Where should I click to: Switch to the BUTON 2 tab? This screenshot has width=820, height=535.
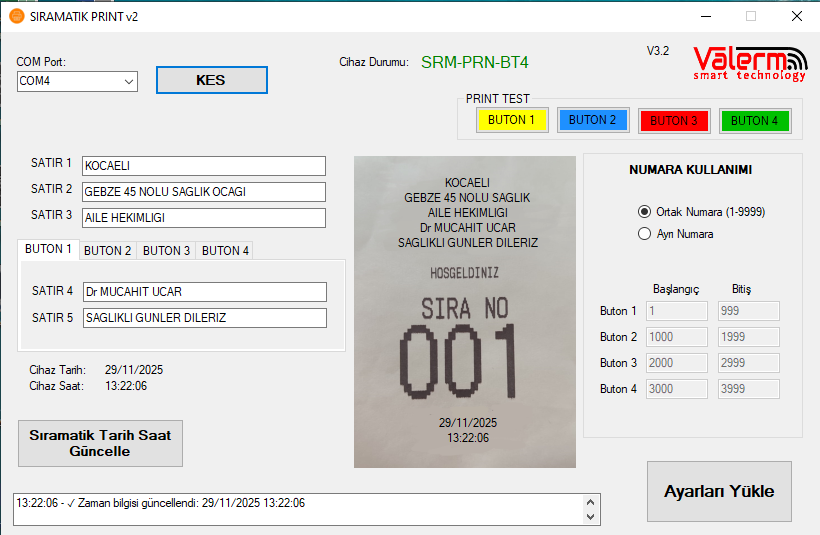coord(107,250)
